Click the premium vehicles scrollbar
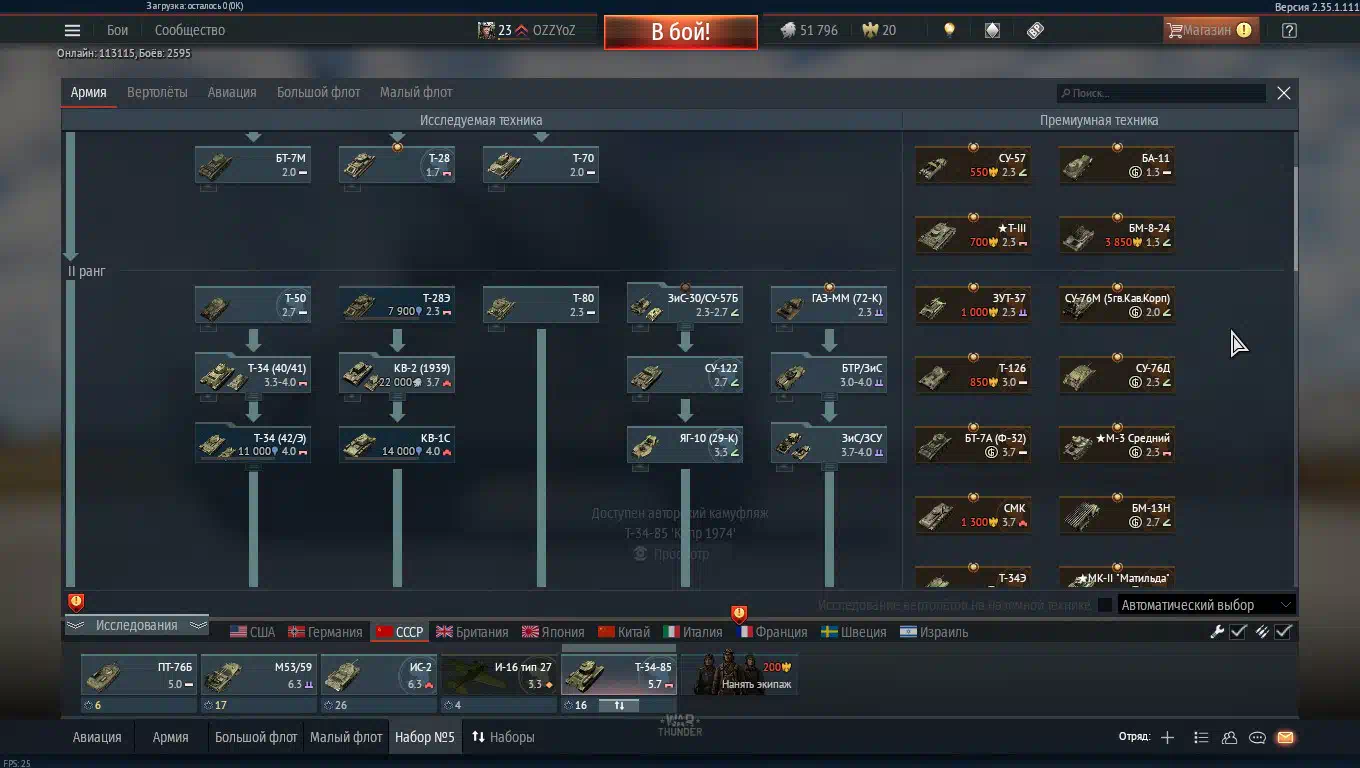 point(1294,220)
